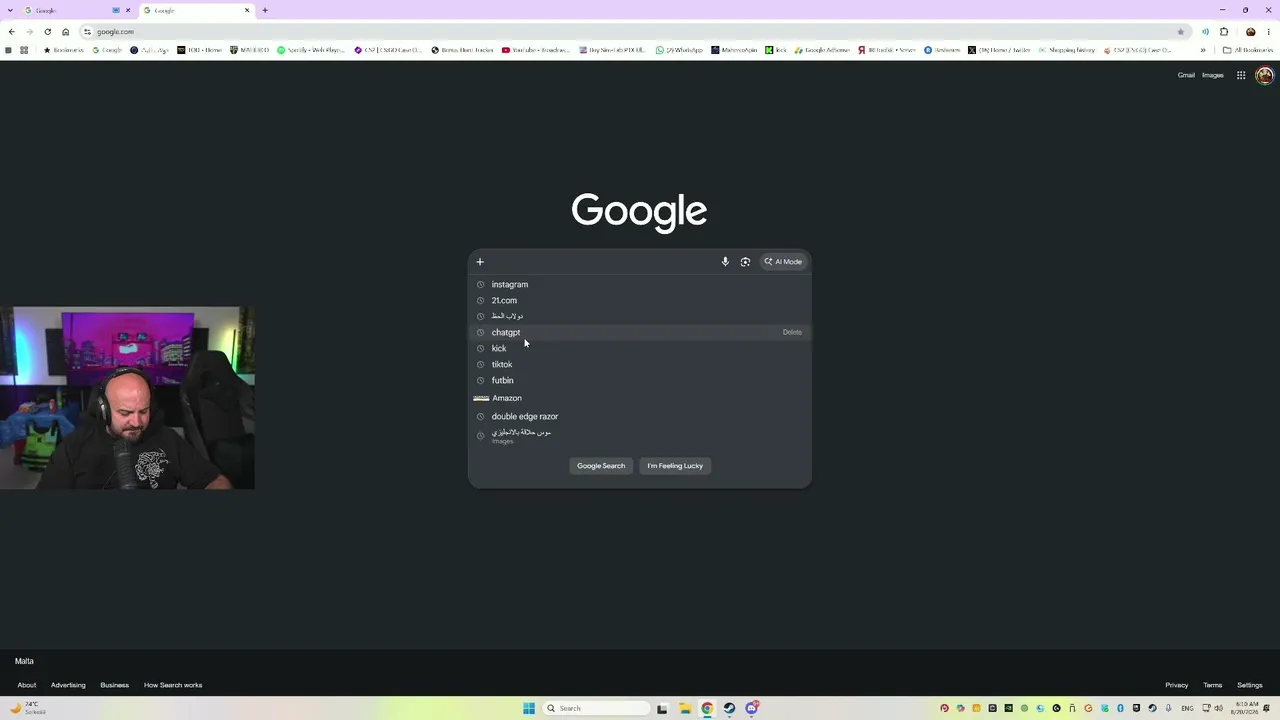Reload the page
Image resolution: width=1280 pixels, height=720 pixels.
point(47,32)
